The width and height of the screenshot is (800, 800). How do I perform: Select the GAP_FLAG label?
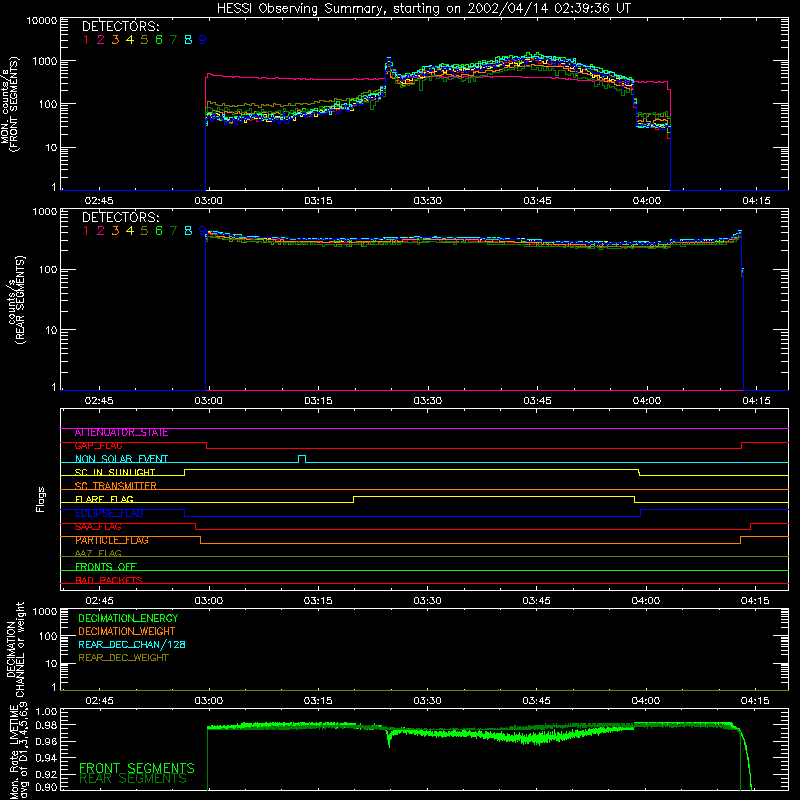click(x=98, y=446)
